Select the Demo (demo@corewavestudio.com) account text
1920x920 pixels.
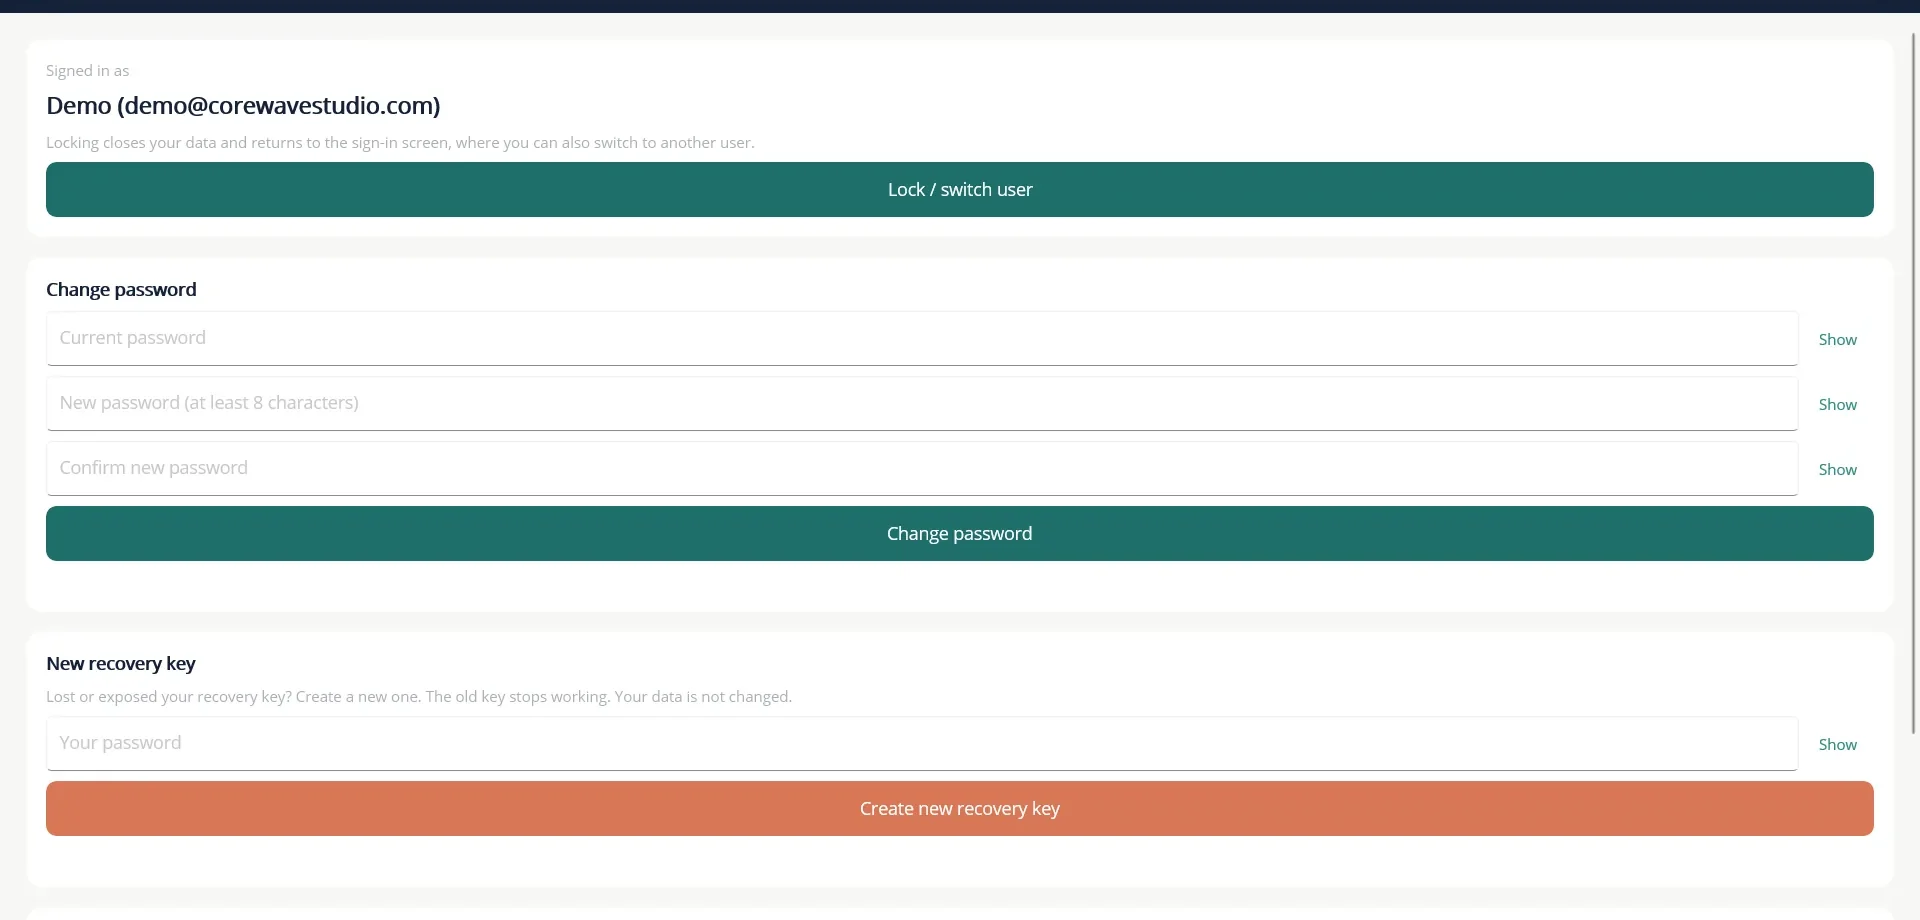click(243, 105)
